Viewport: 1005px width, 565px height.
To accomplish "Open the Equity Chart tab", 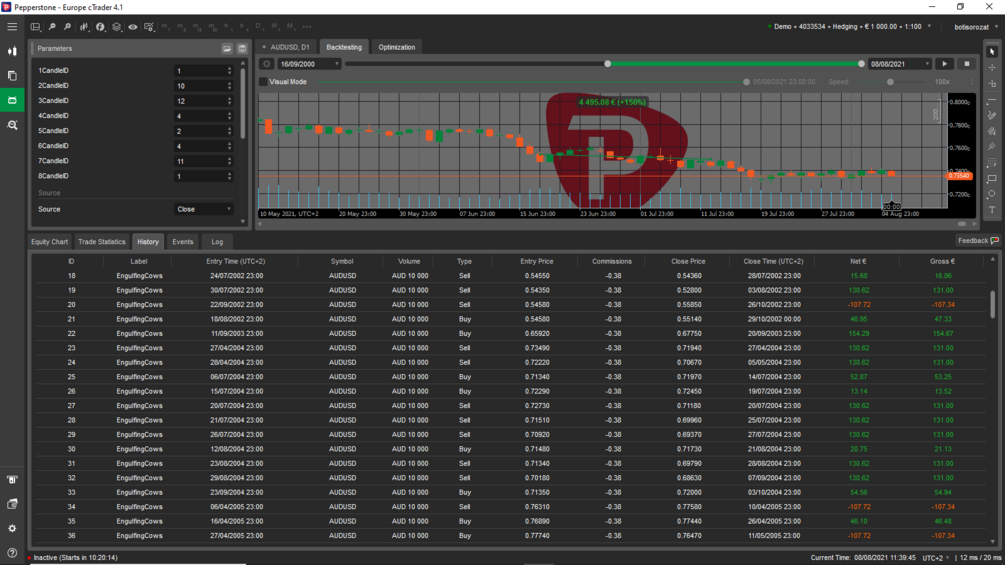I will [49, 242].
